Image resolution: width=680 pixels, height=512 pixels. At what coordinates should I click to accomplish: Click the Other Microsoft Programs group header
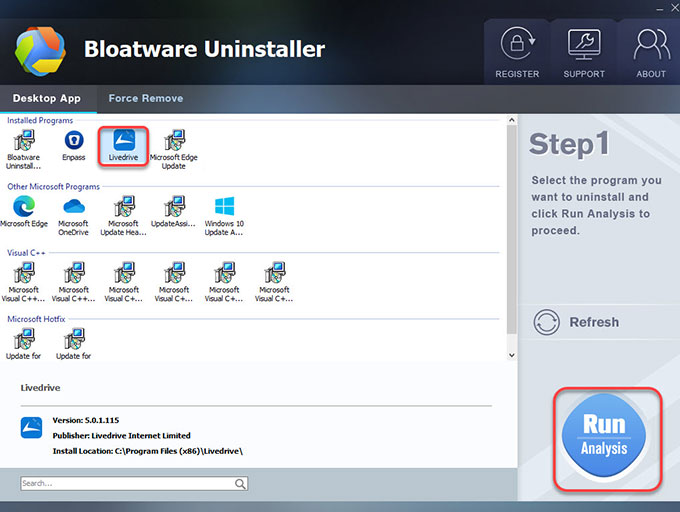tap(53, 187)
